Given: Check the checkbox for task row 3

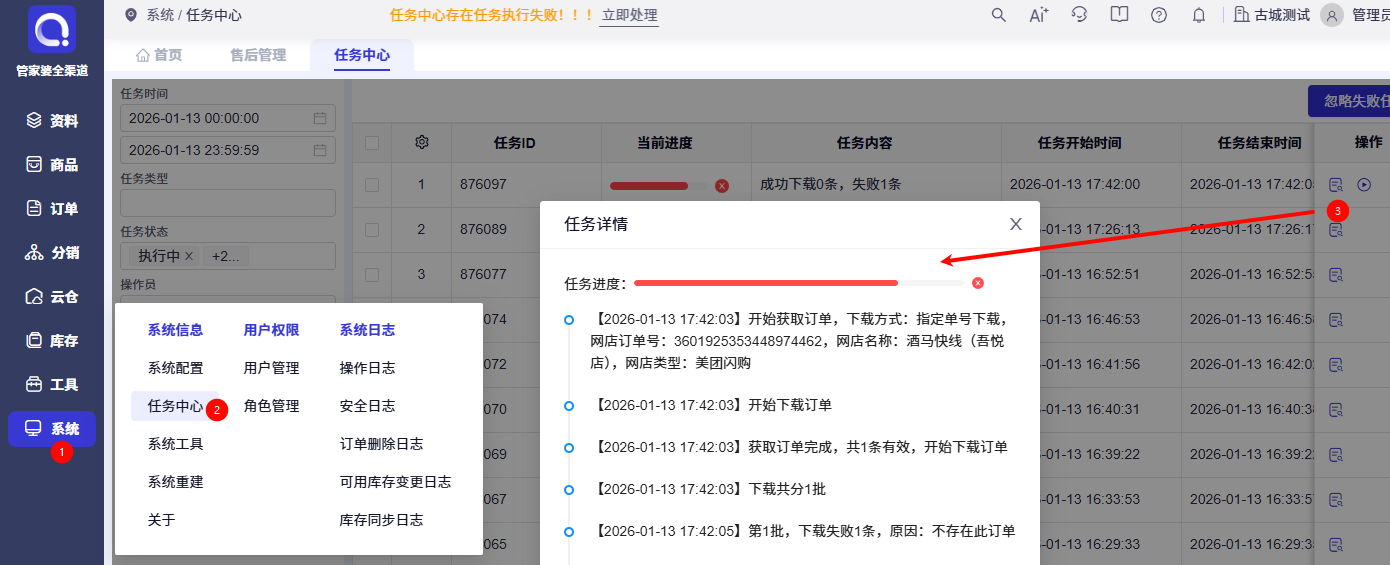Looking at the screenshot, I should [x=372, y=275].
